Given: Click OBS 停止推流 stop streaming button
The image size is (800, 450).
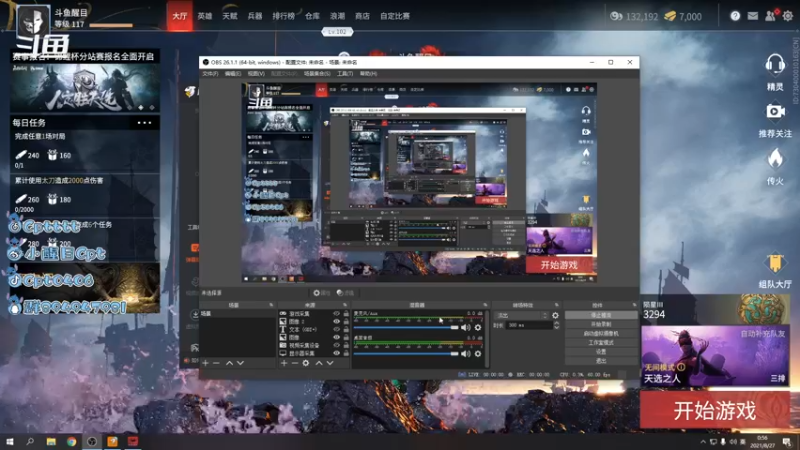Looking at the screenshot, I should (x=601, y=315).
